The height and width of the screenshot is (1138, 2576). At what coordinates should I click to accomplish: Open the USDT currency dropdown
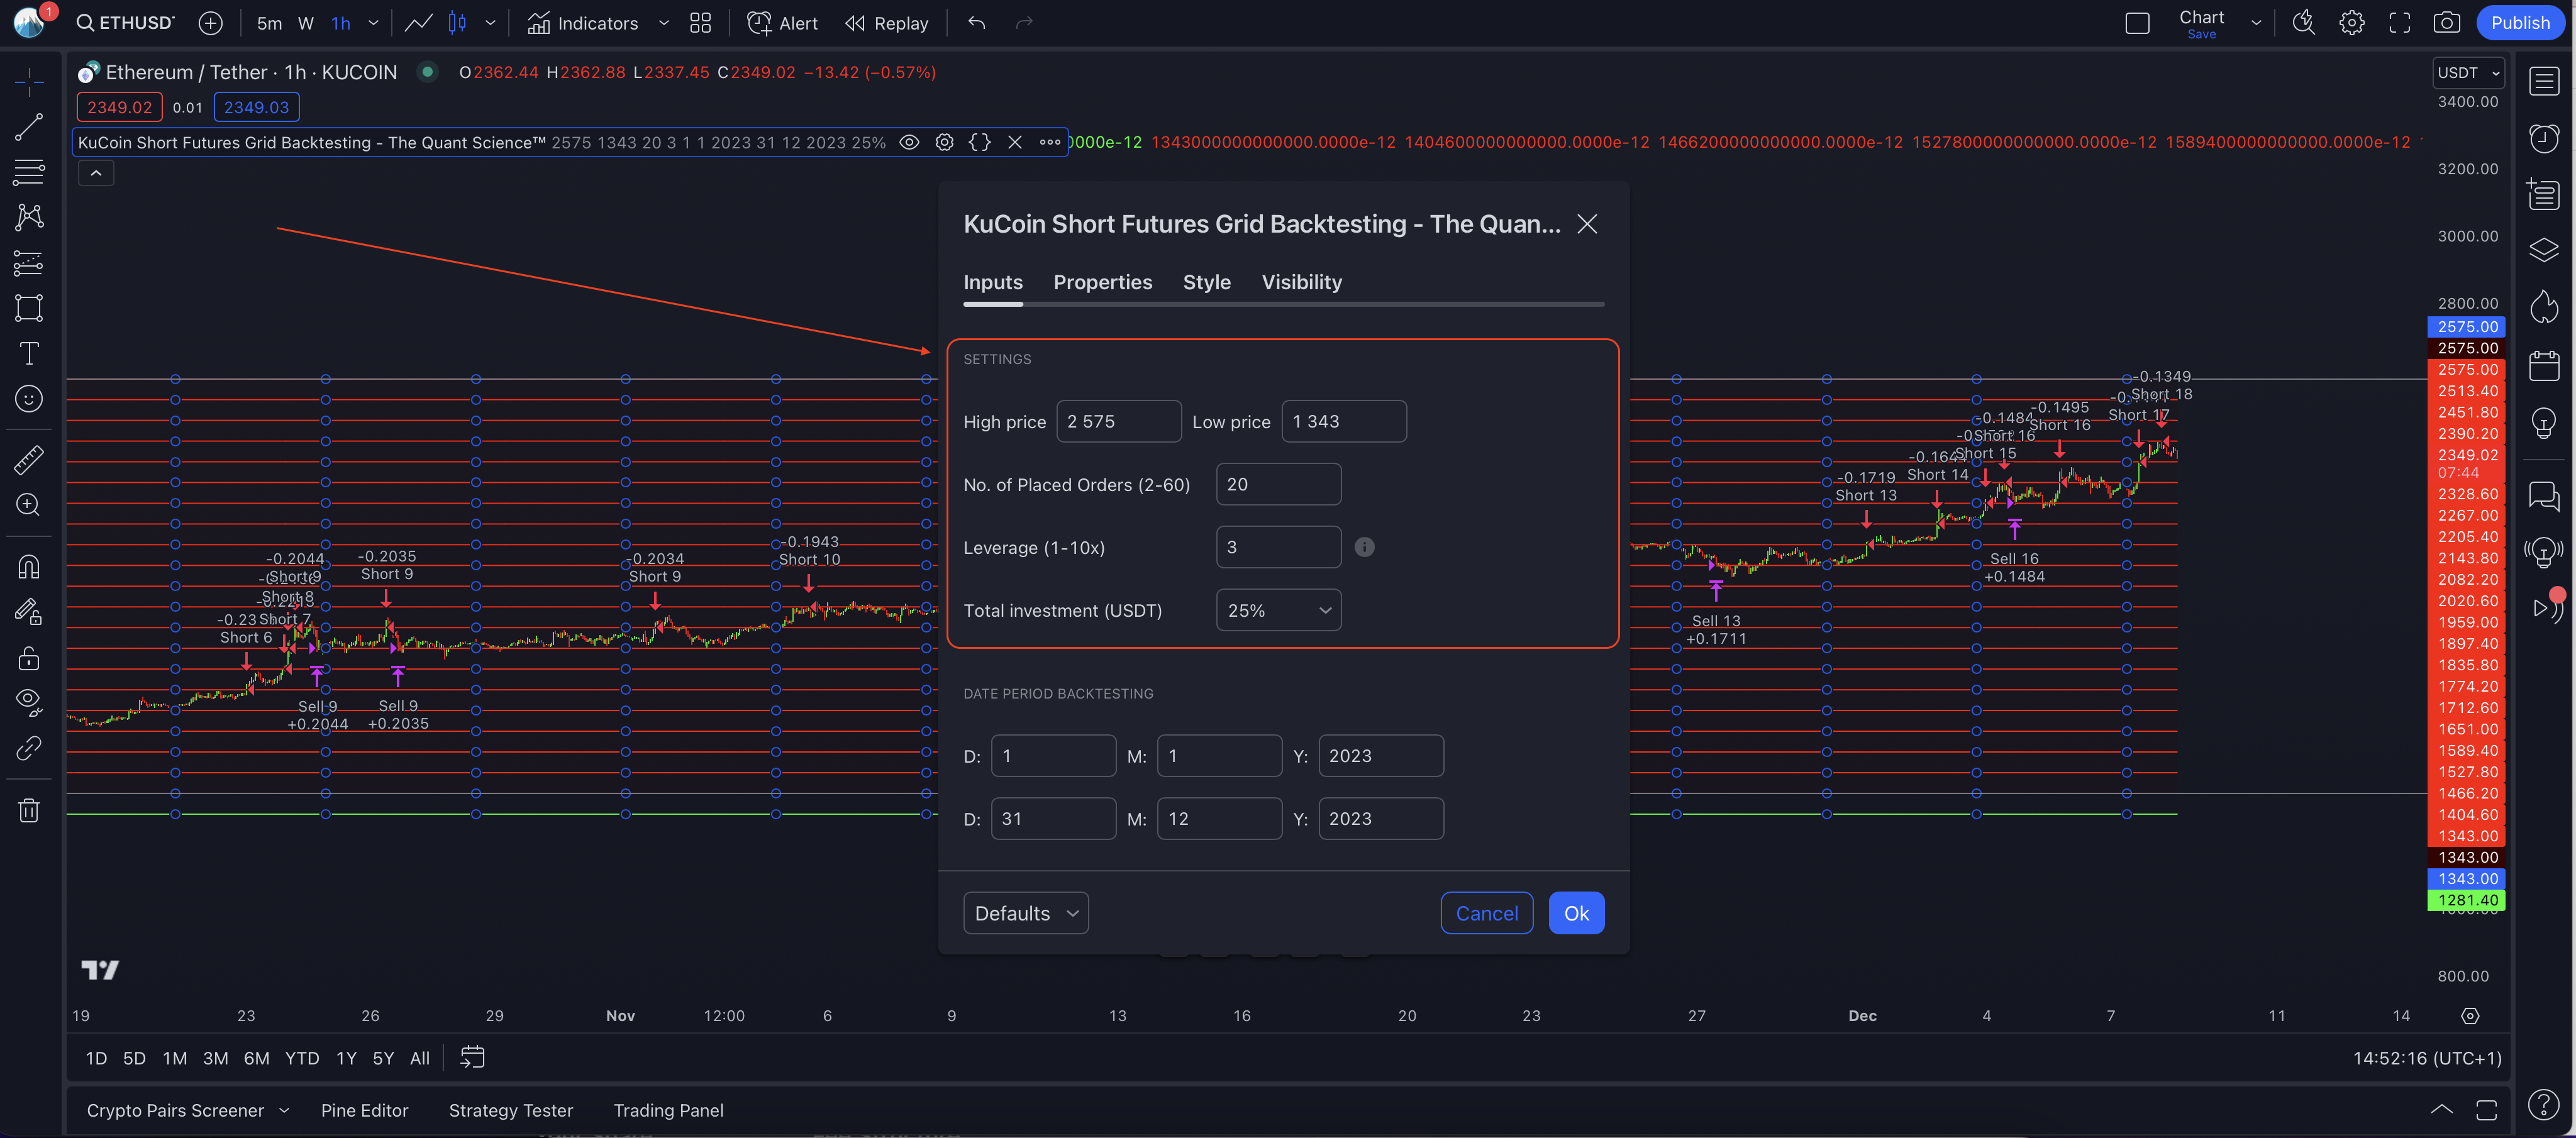[x=2467, y=73]
